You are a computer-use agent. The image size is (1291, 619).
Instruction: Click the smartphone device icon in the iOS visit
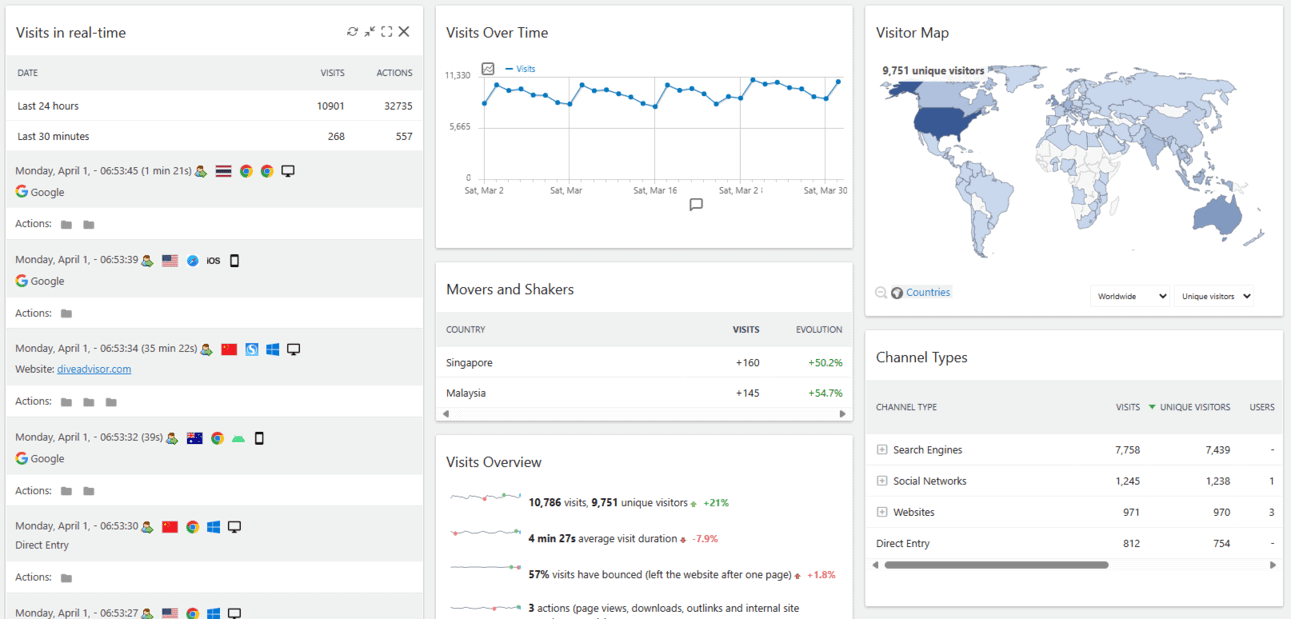(234, 260)
